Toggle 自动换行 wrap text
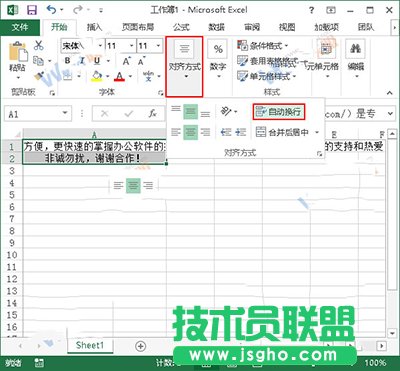Image resolution: width=400 pixels, height=371 pixels. pyautogui.click(x=279, y=112)
